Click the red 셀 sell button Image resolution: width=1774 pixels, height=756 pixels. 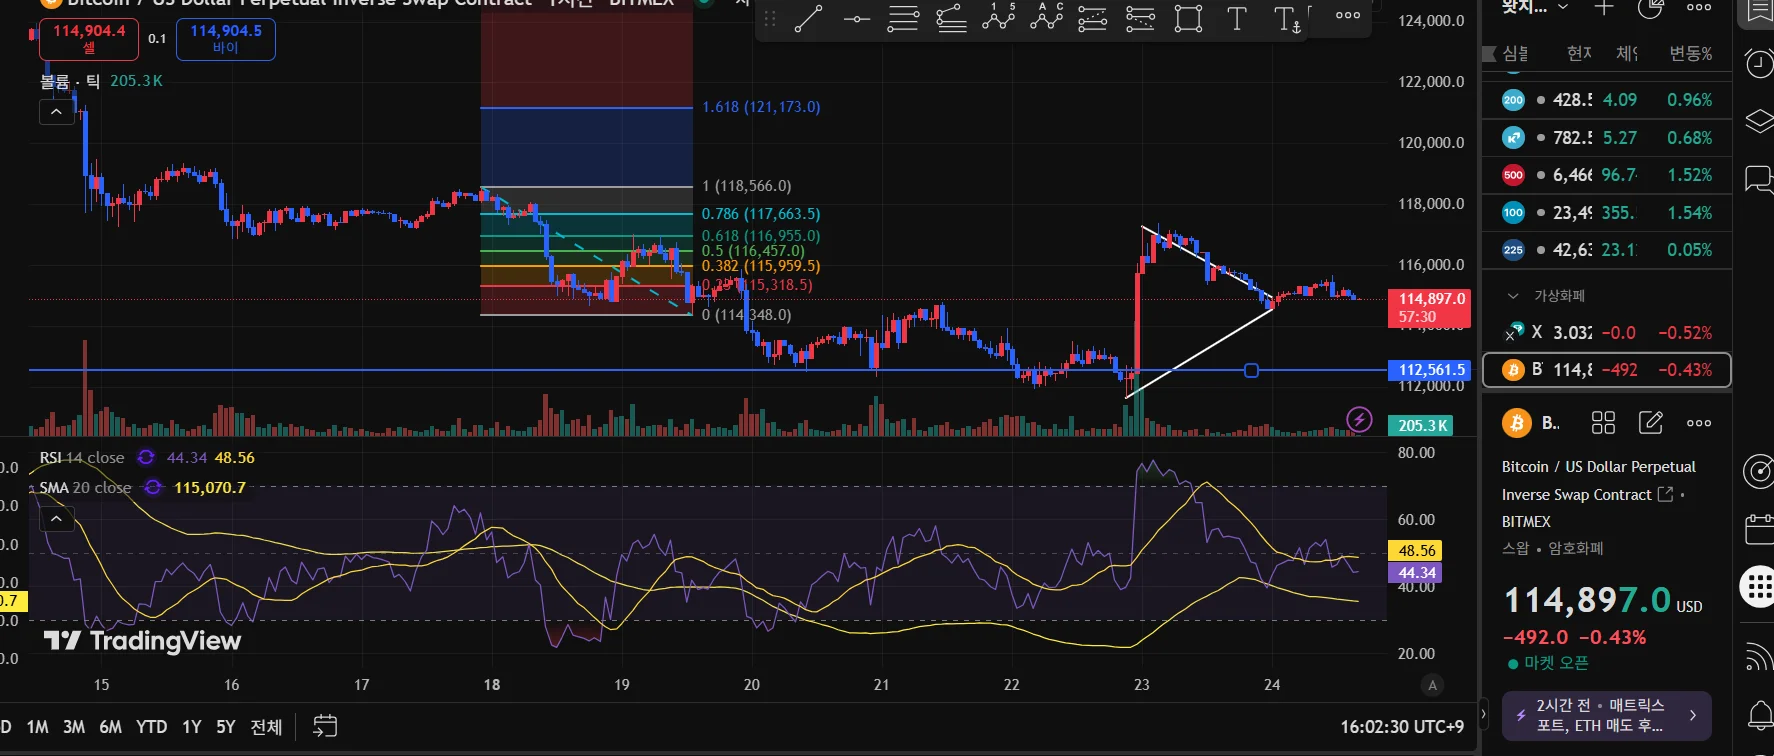pos(89,39)
